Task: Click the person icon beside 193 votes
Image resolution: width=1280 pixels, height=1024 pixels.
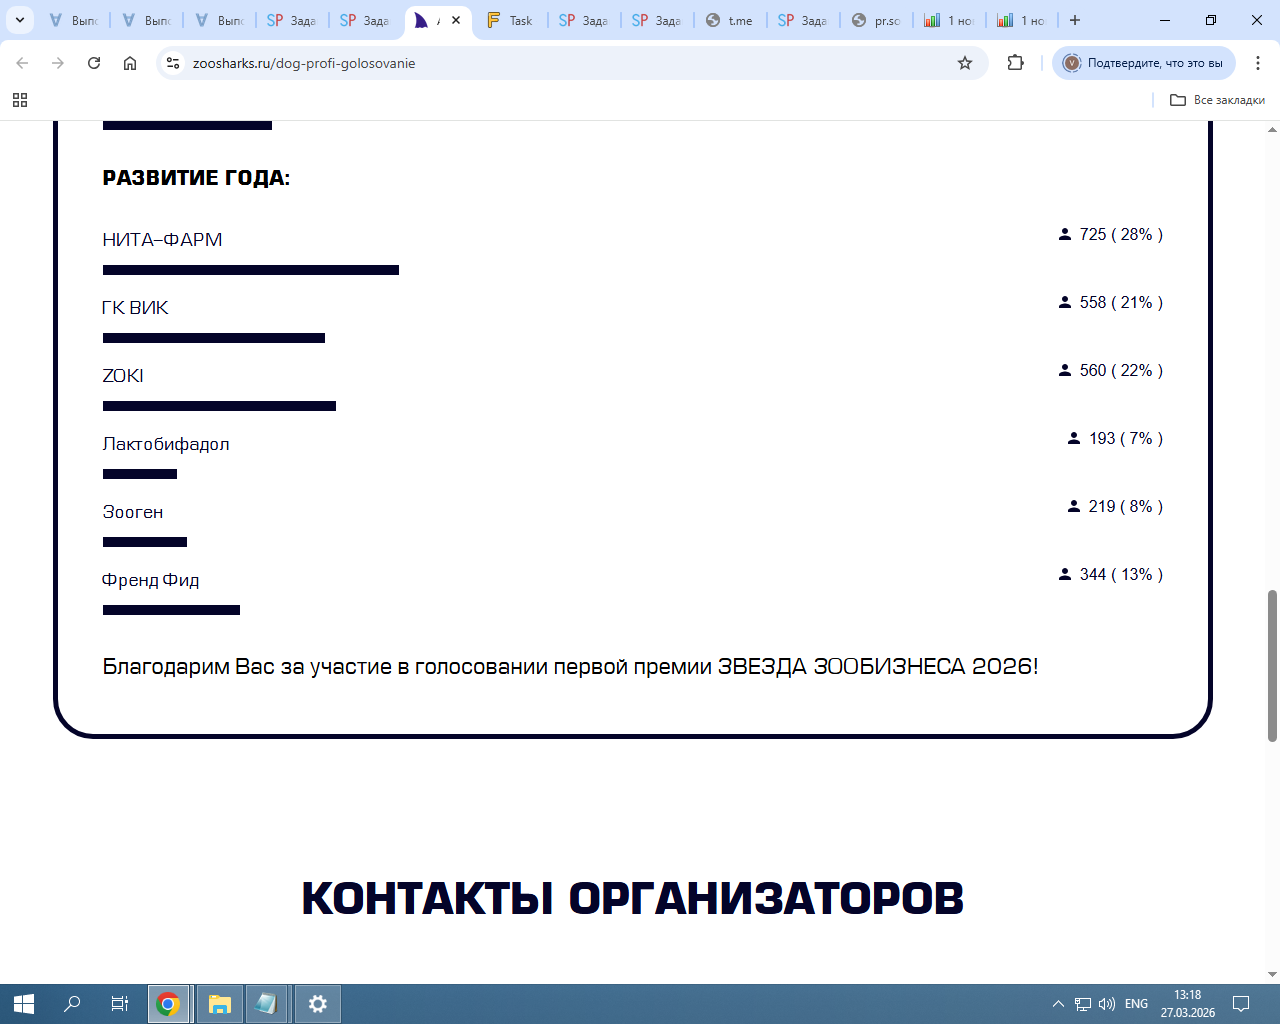Action: point(1074,438)
